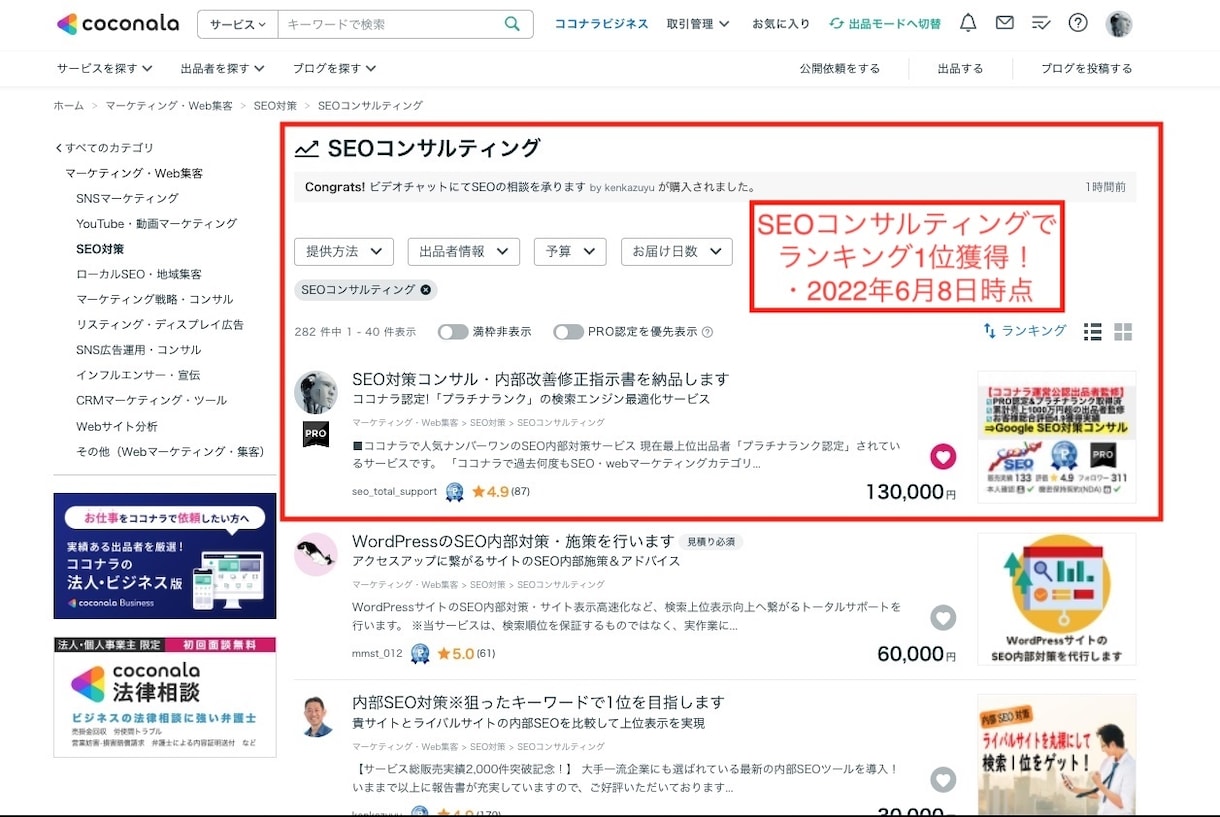Open the サービスを探す menu
This screenshot has width=1220, height=817.
[105, 69]
